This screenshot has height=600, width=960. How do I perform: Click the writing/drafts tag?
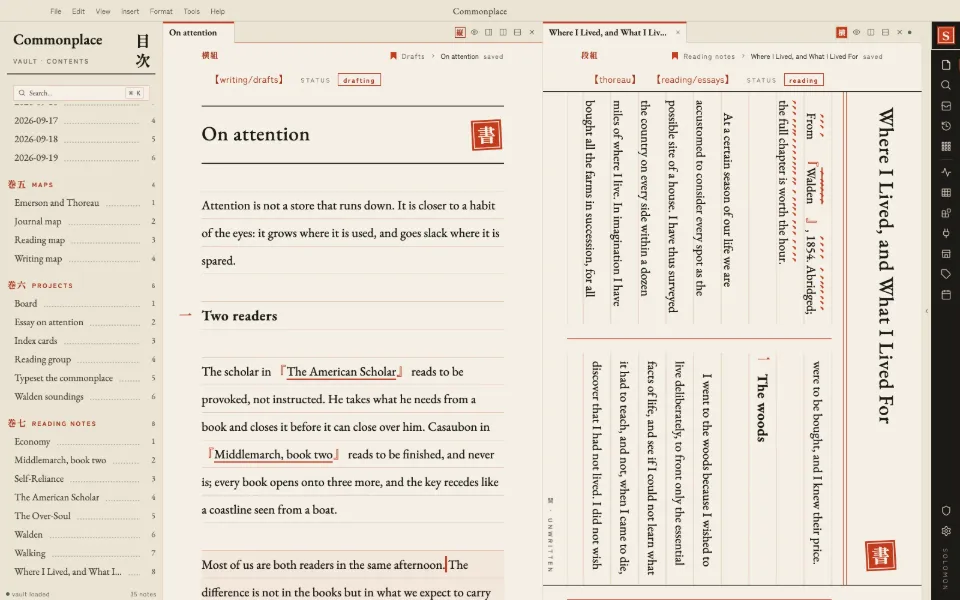click(x=249, y=80)
